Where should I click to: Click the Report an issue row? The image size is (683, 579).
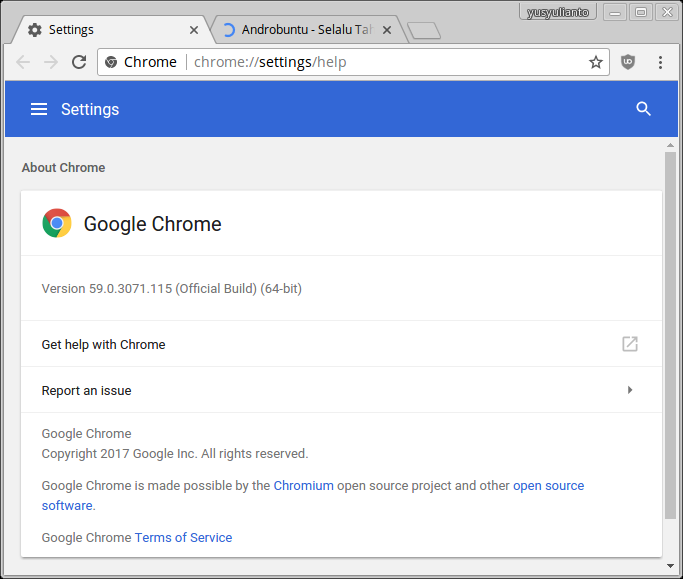pyautogui.click(x=342, y=390)
